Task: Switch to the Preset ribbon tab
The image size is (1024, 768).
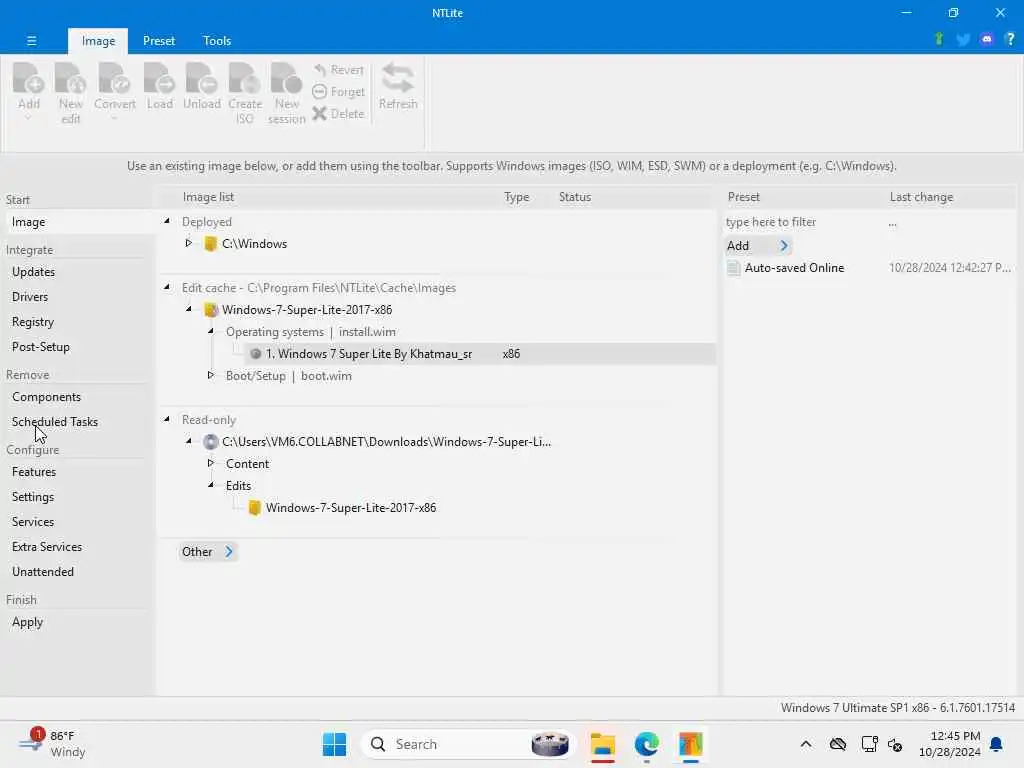Action: click(x=159, y=40)
